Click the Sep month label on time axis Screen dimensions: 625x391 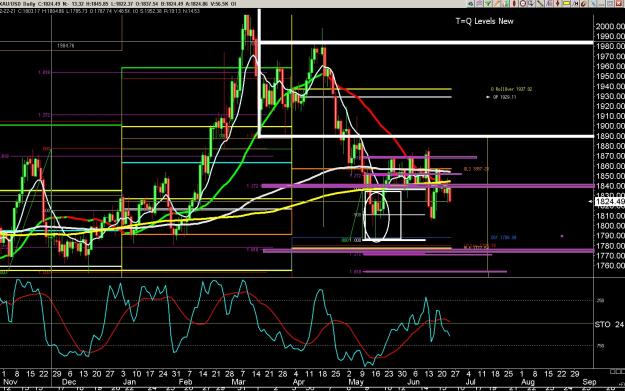(x=589, y=382)
